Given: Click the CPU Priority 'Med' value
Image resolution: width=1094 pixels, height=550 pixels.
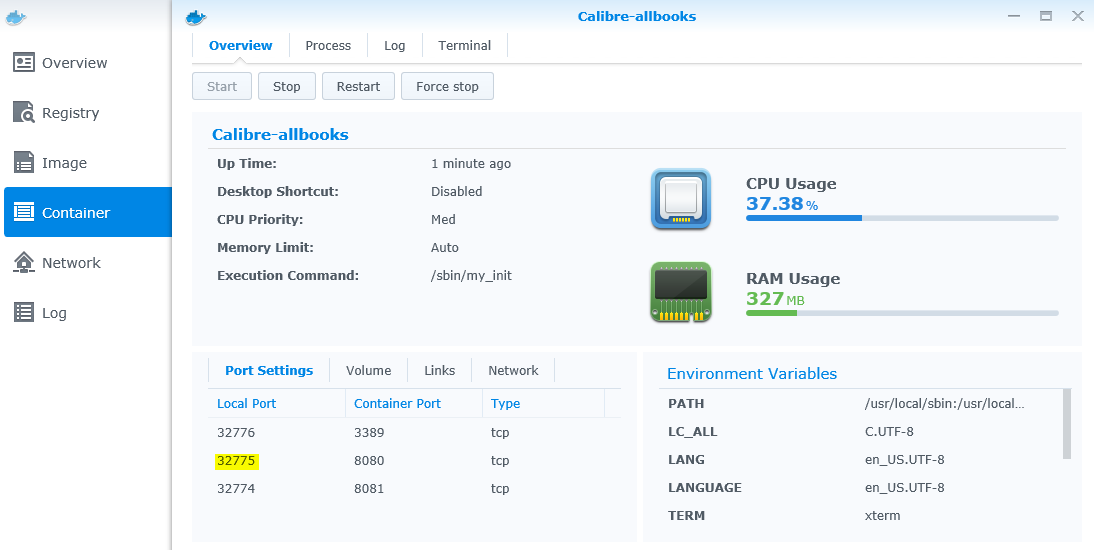Looking at the screenshot, I should (443, 219).
